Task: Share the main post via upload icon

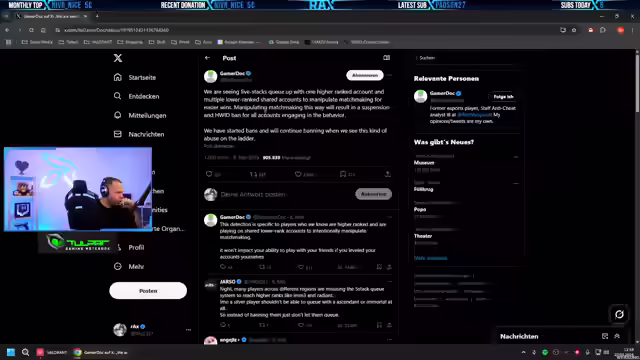Action: click(x=387, y=174)
